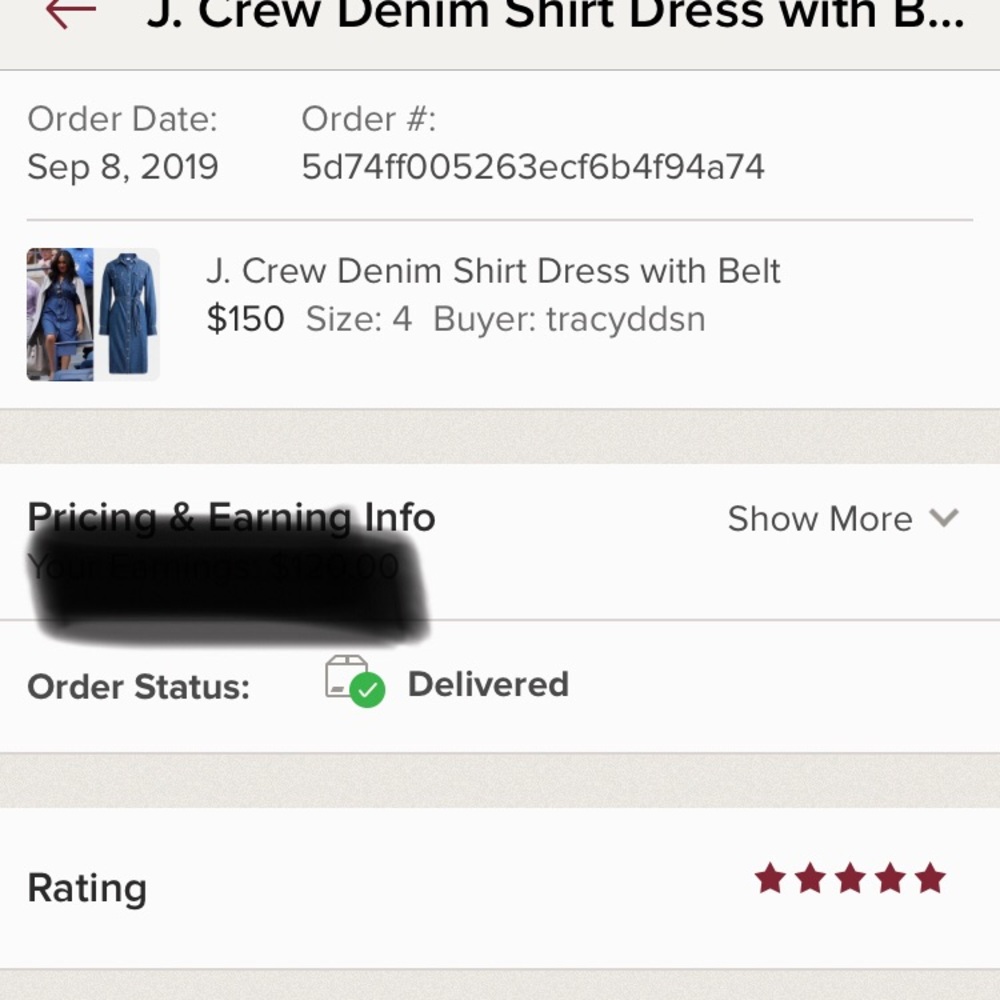Click the Order Status section label
Viewport: 1000px width, 1000px height.
(142, 686)
